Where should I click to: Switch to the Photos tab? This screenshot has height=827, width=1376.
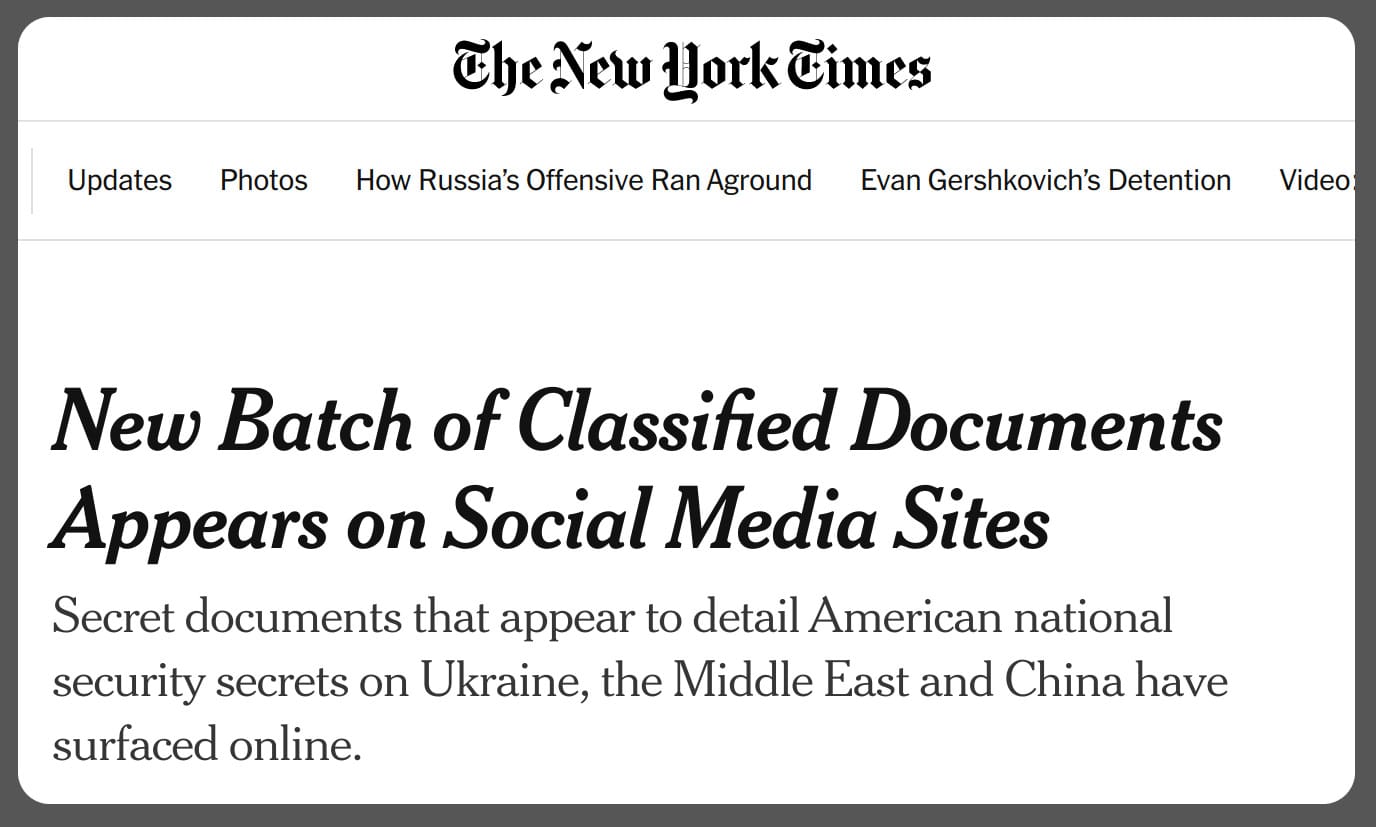click(263, 181)
